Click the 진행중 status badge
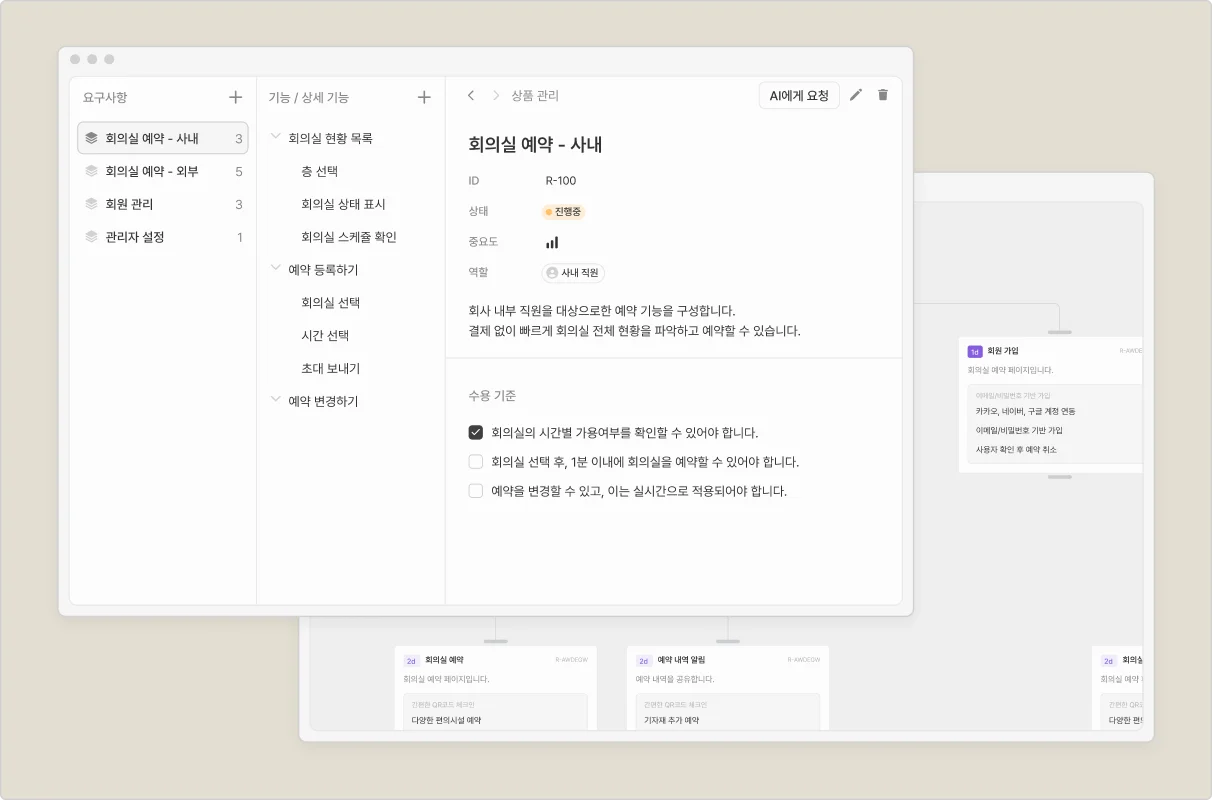Viewport: 1212px width, 800px height. point(563,212)
